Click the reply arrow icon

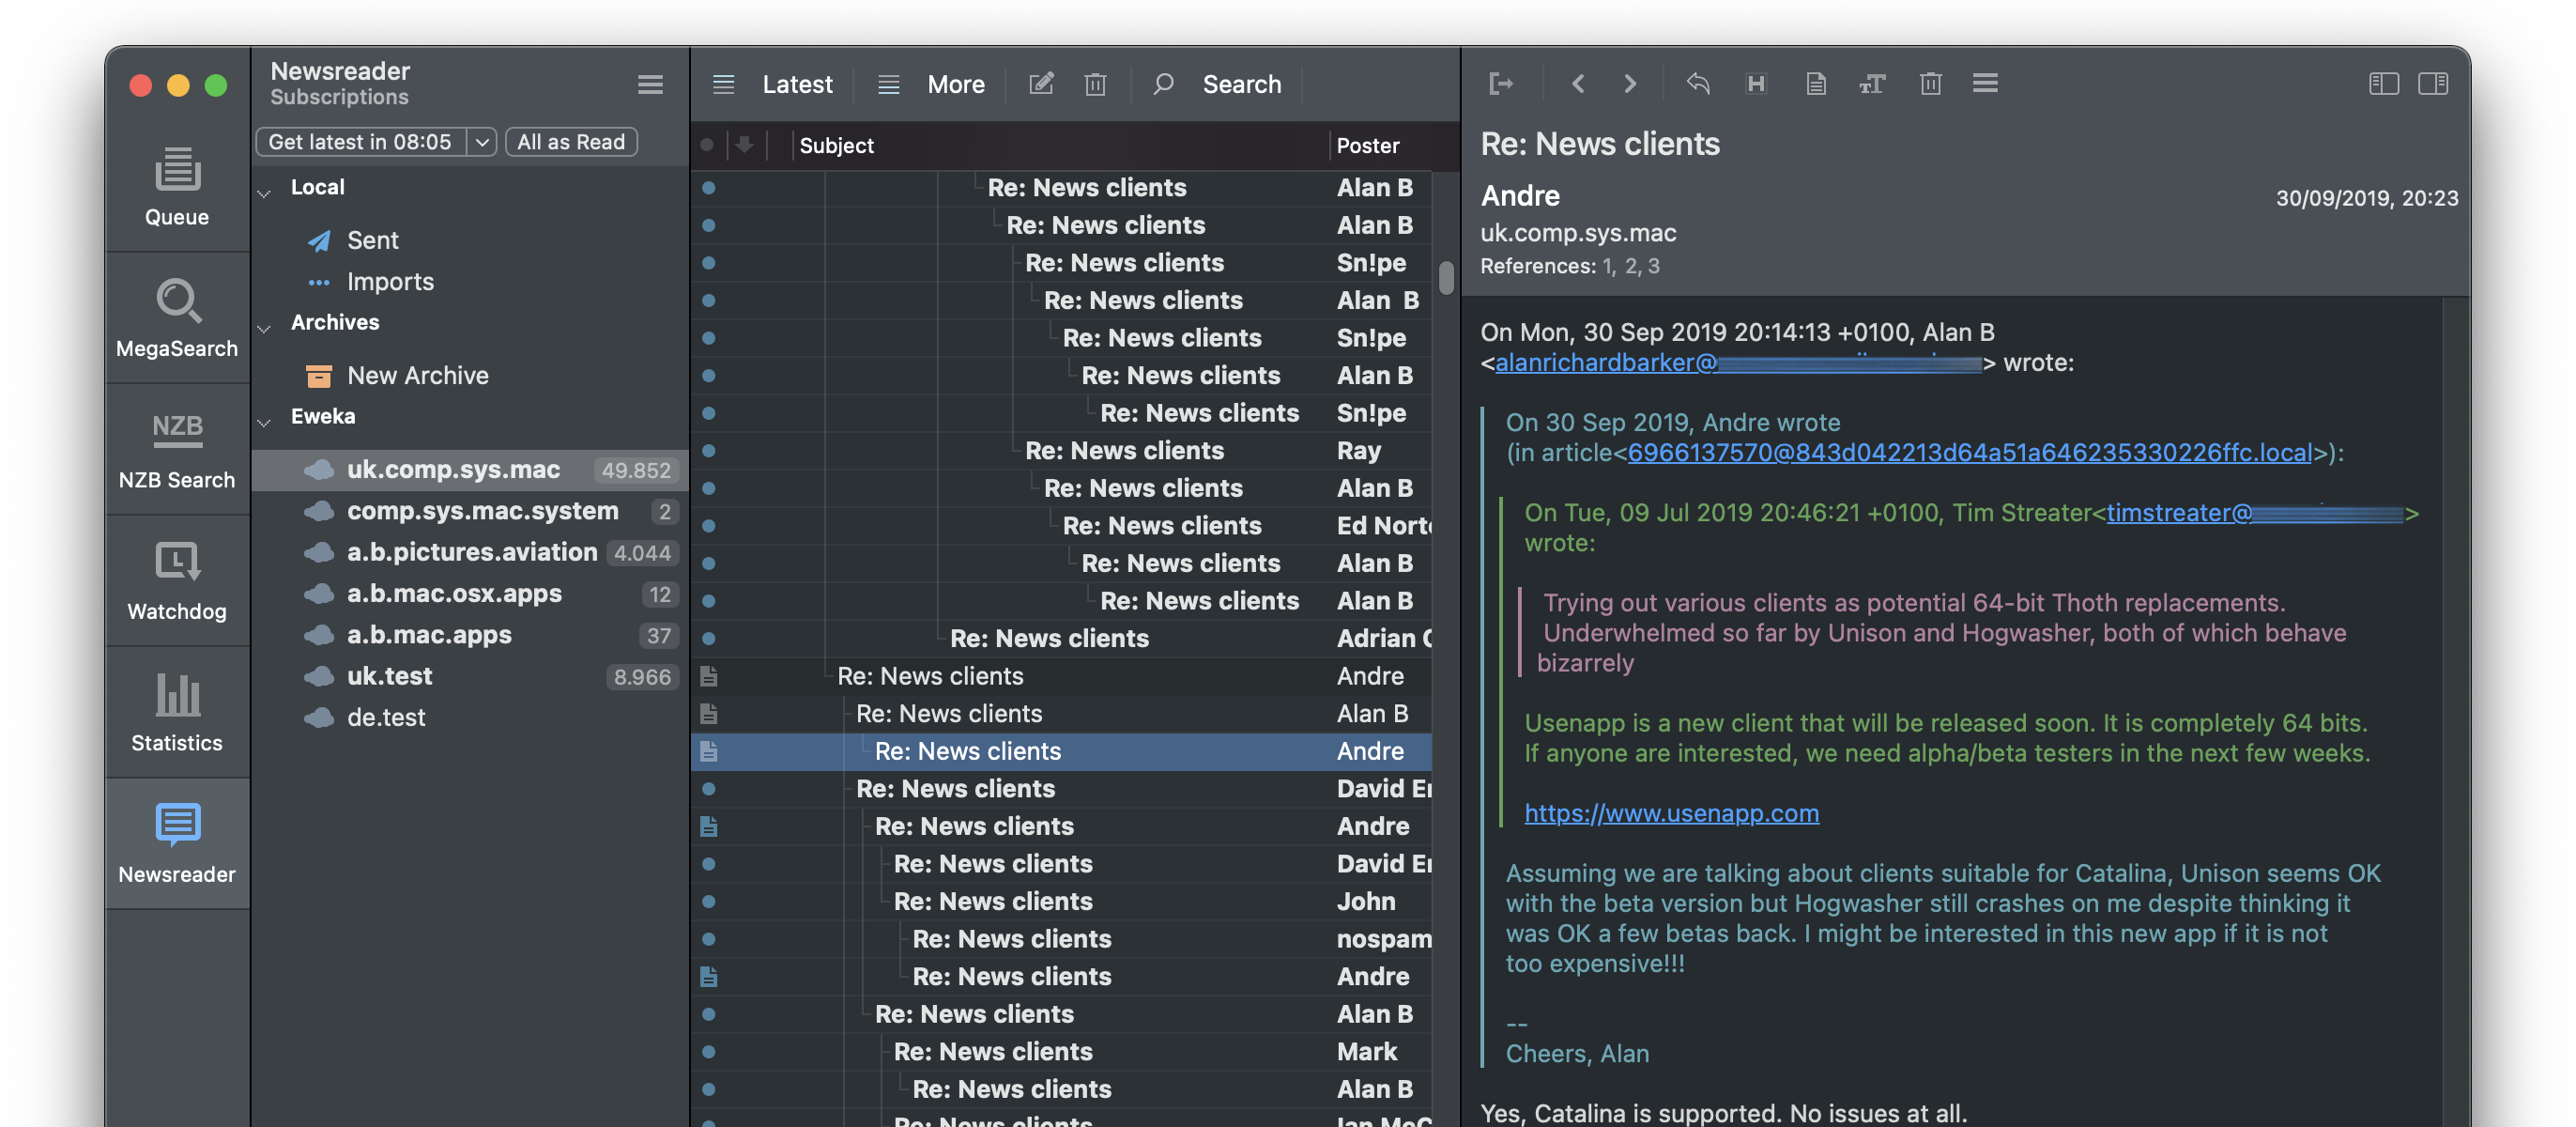click(1697, 84)
